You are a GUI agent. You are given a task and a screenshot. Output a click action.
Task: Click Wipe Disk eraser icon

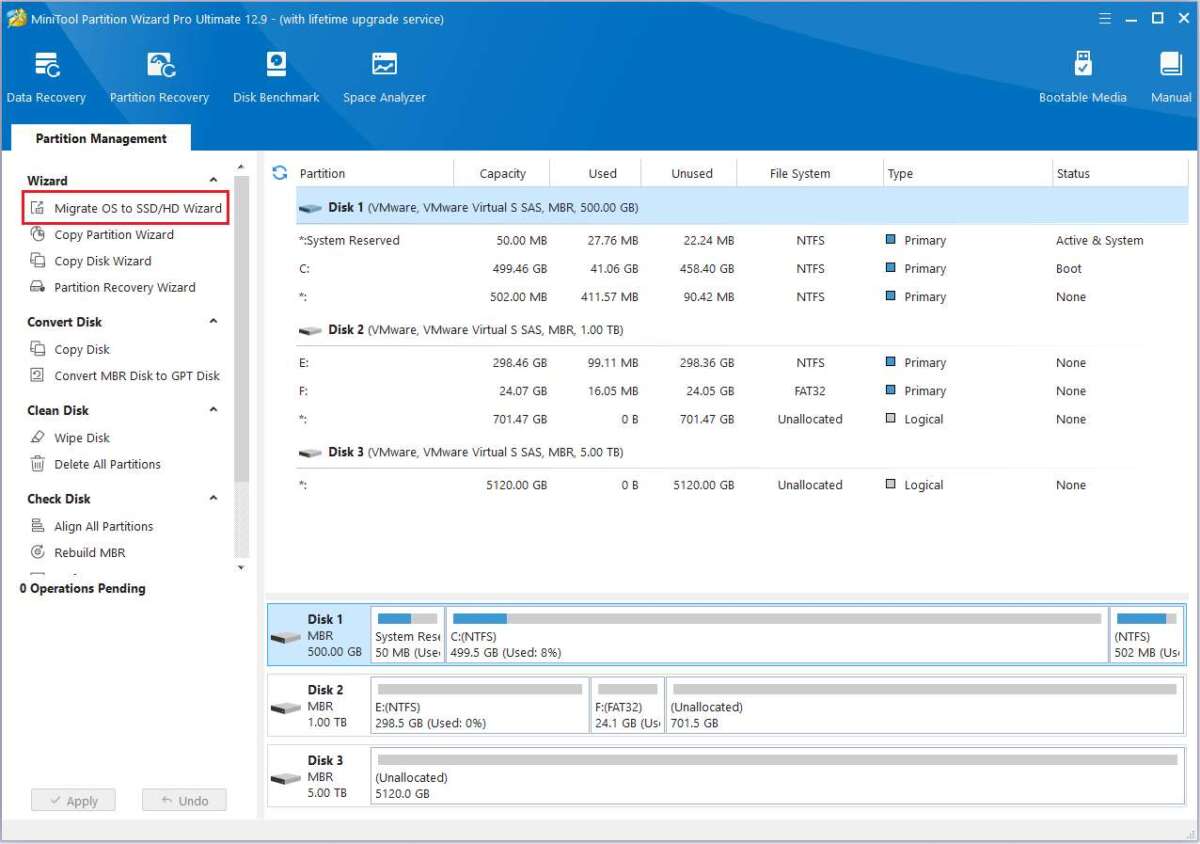coord(38,437)
